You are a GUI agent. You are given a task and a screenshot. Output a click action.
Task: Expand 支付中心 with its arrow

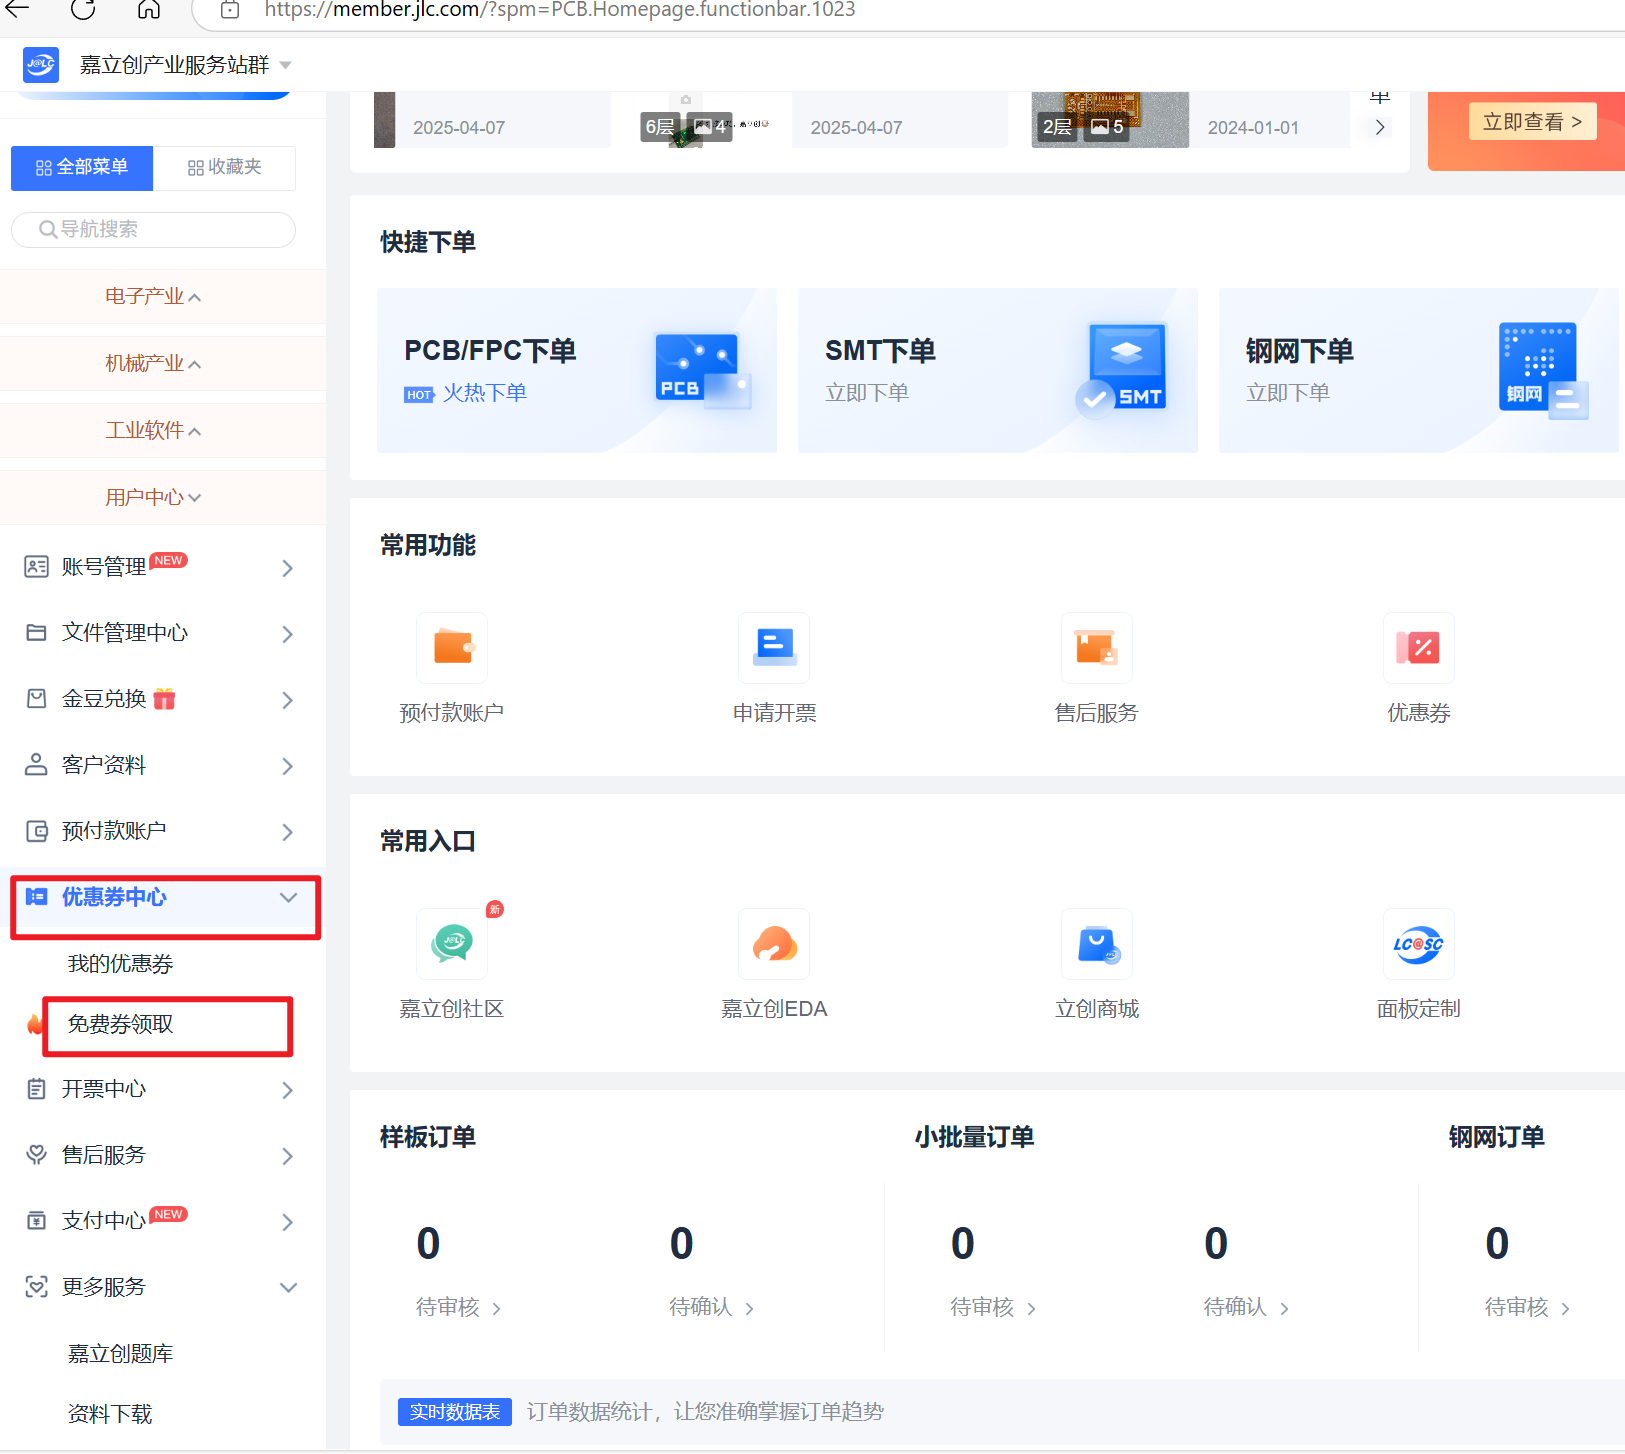point(287,1222)
